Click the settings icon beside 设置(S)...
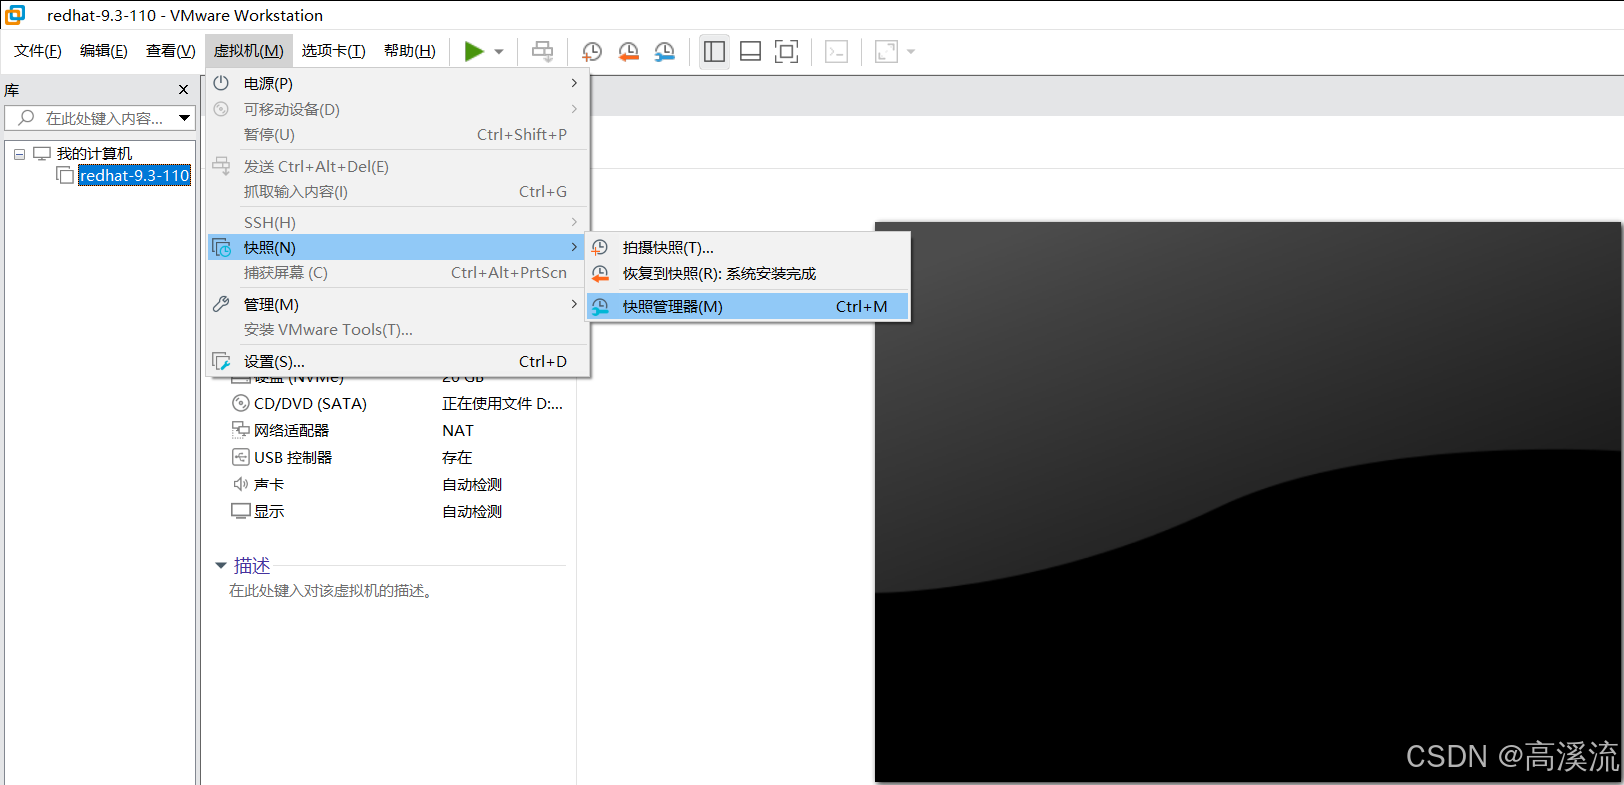 221,361
